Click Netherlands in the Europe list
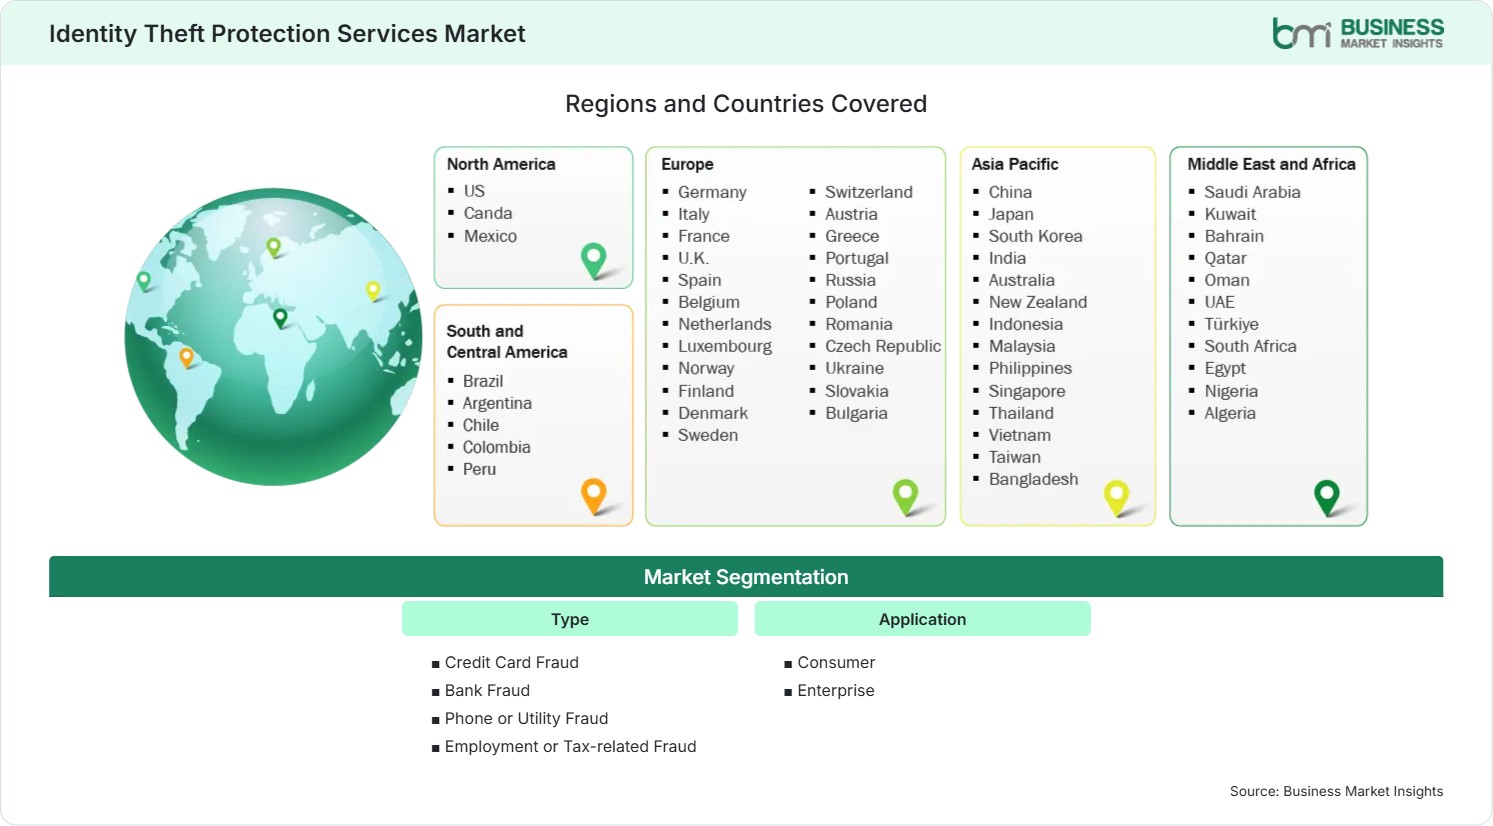The image size is (1493, 826). 725,324
